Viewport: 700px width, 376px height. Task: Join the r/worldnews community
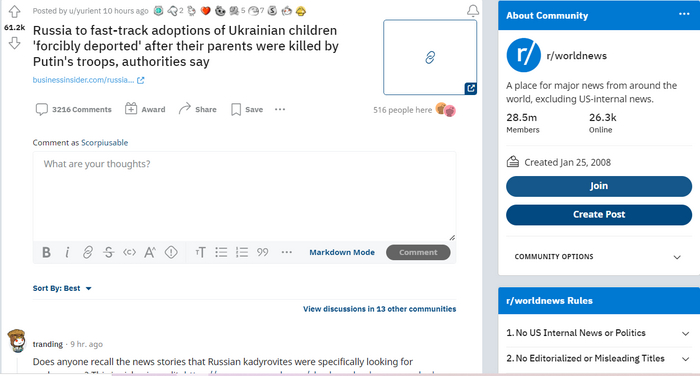click(x=599, y=186)
